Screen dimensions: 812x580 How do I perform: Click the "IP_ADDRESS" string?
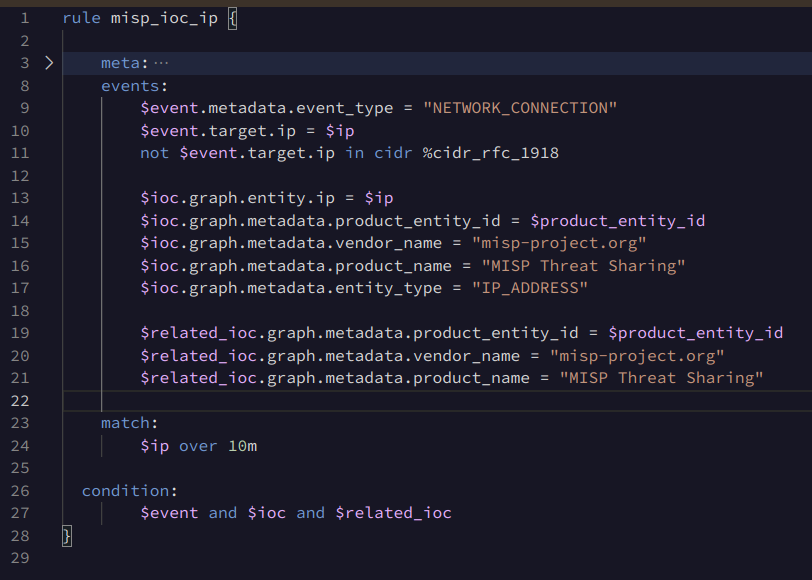530,288
